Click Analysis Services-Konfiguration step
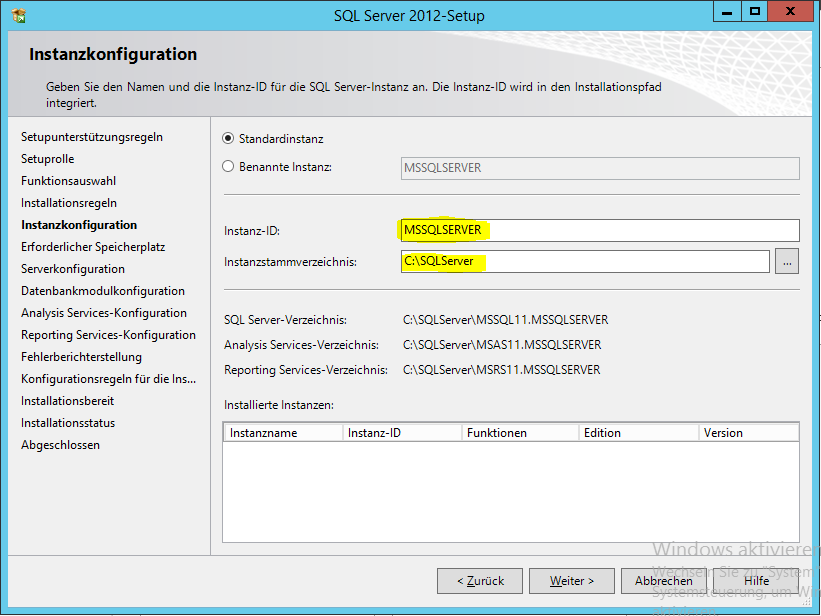 tap(104, 313)
